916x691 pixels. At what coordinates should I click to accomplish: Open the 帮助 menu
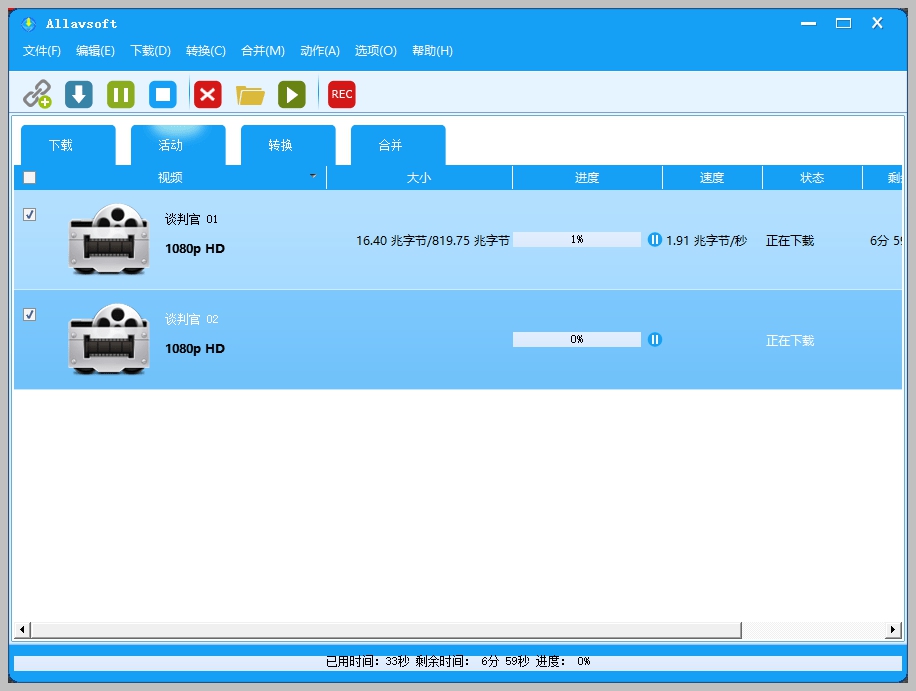pyautogui.click(x=431, y=50)
